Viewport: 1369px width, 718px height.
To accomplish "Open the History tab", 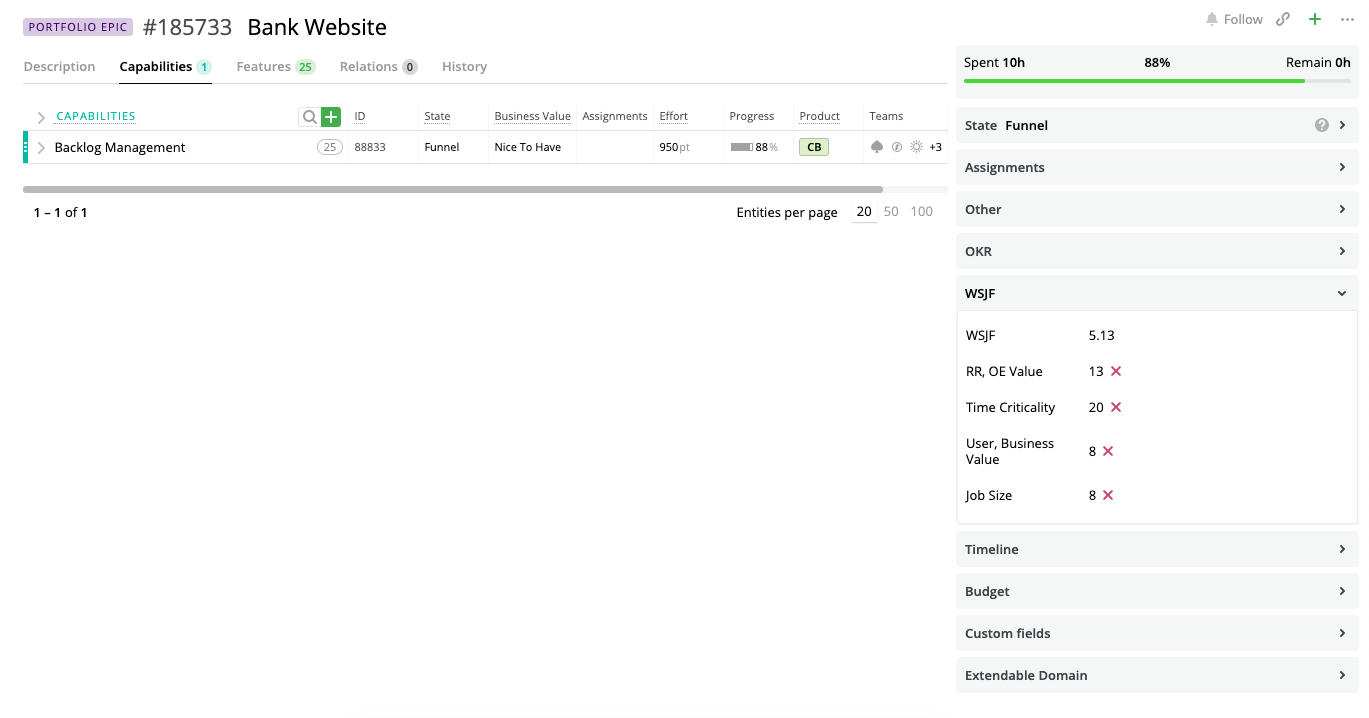I will [x=464, y=67].
